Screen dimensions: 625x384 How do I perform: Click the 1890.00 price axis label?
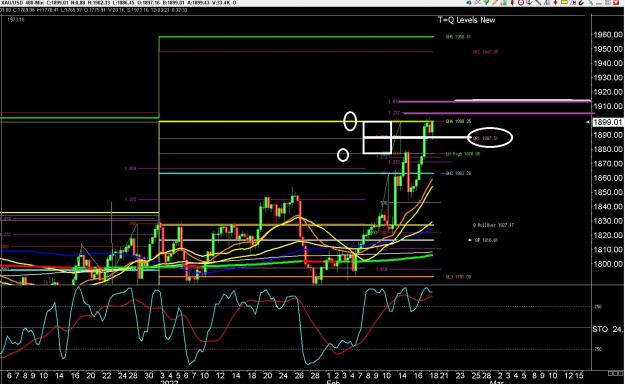coord(608,135)
